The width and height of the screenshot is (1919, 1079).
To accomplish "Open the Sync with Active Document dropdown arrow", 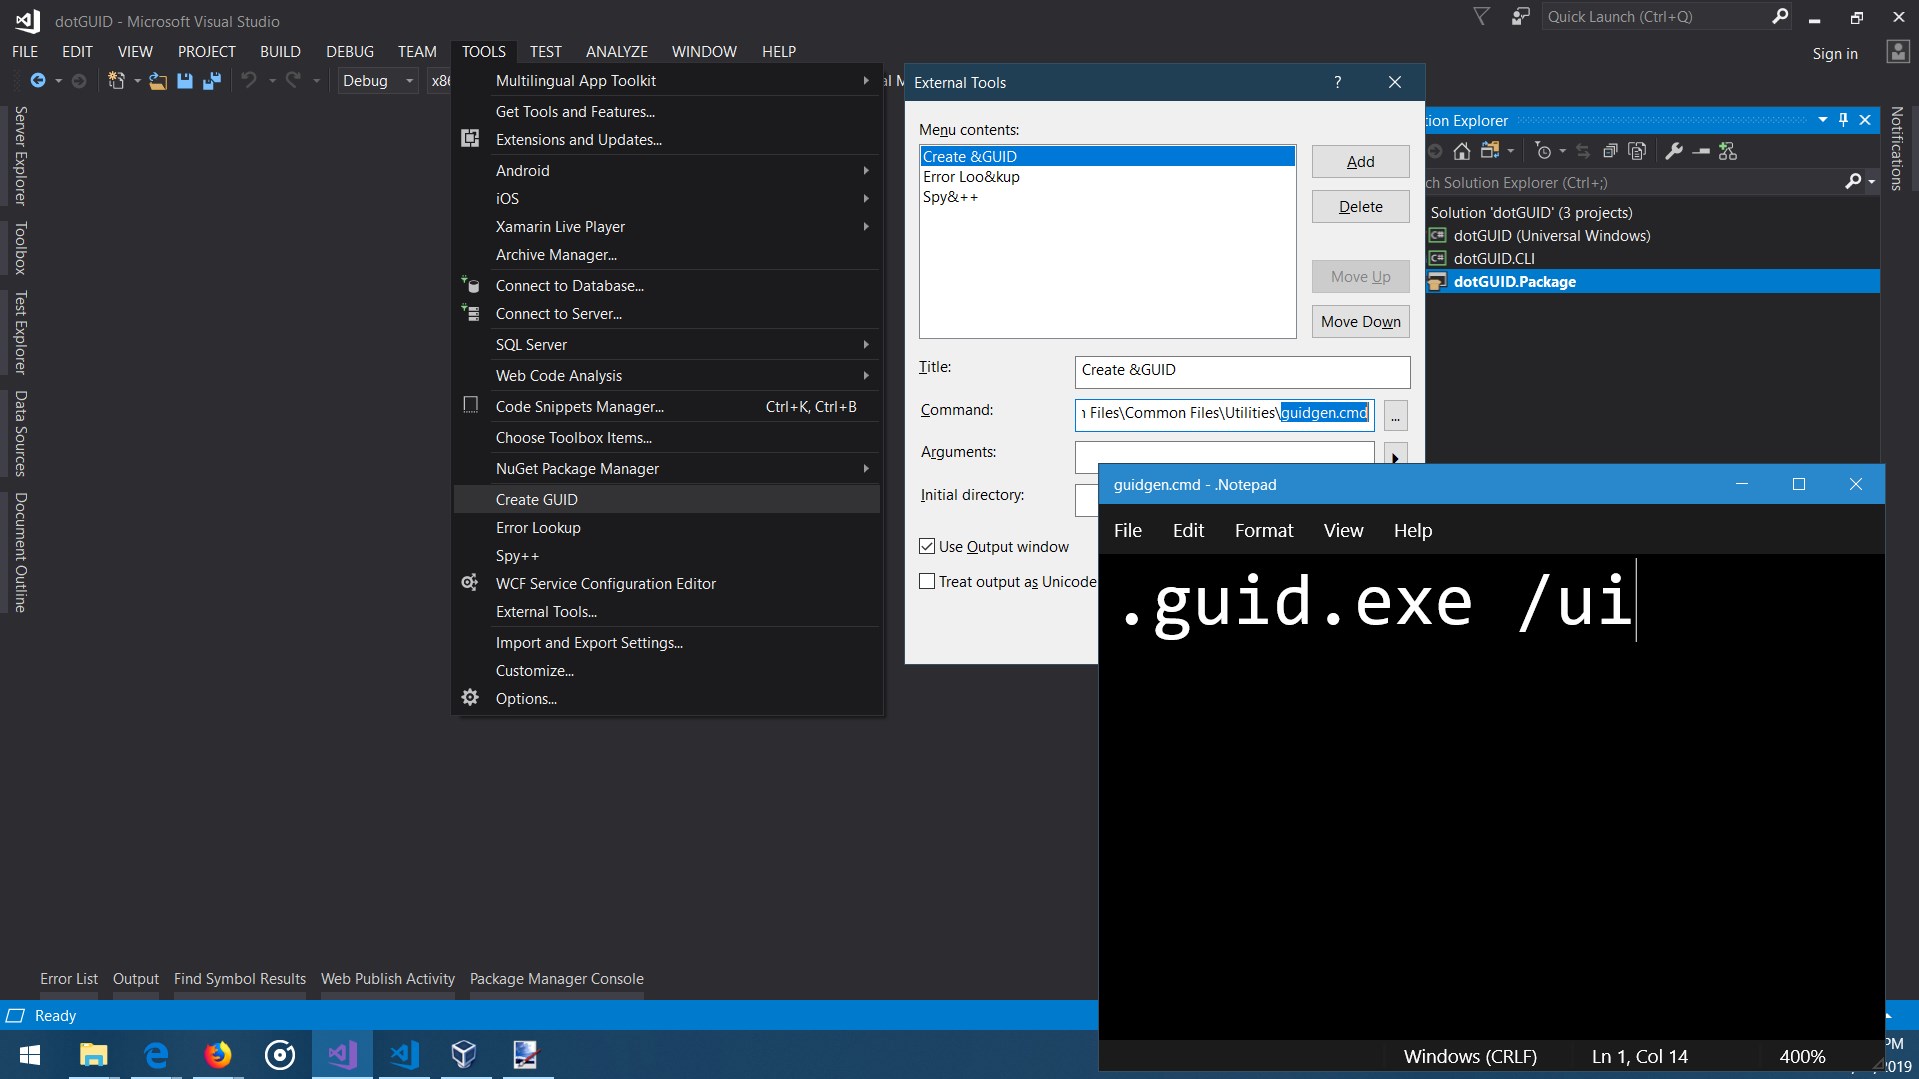I will tap(1512, 151).
